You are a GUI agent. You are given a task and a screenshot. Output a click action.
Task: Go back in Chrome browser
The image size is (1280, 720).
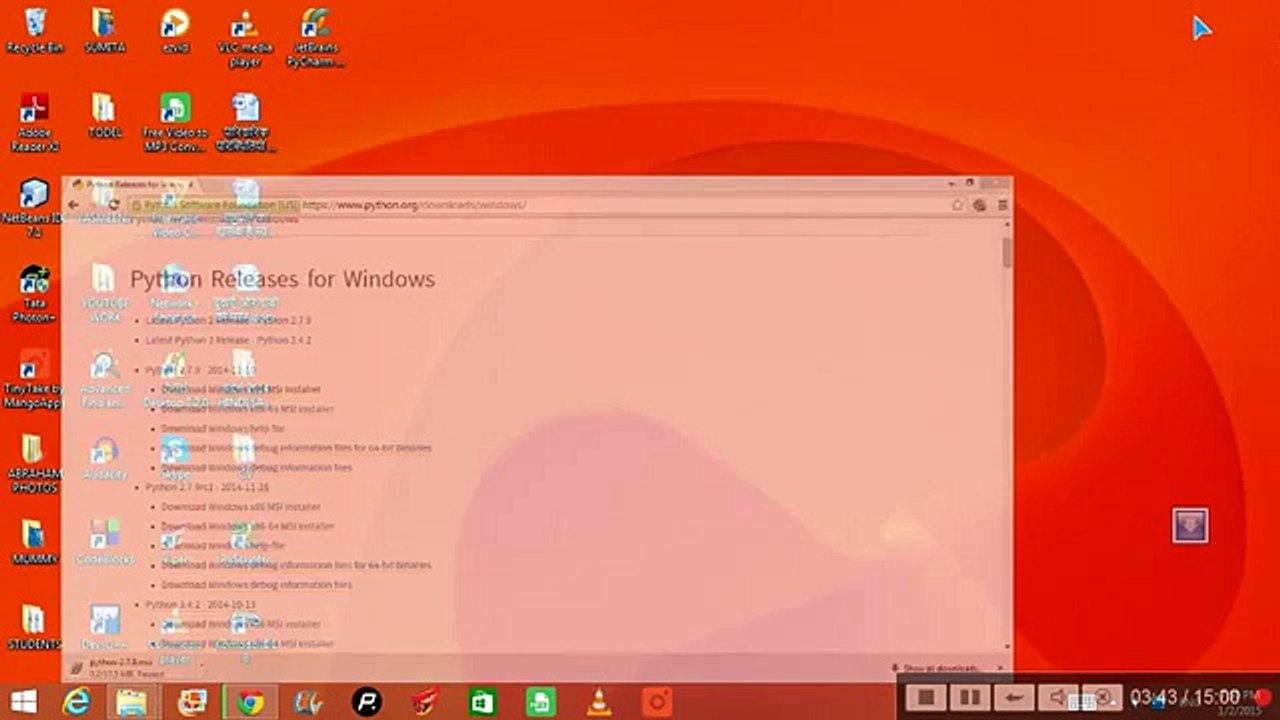[x=73, y=205]
